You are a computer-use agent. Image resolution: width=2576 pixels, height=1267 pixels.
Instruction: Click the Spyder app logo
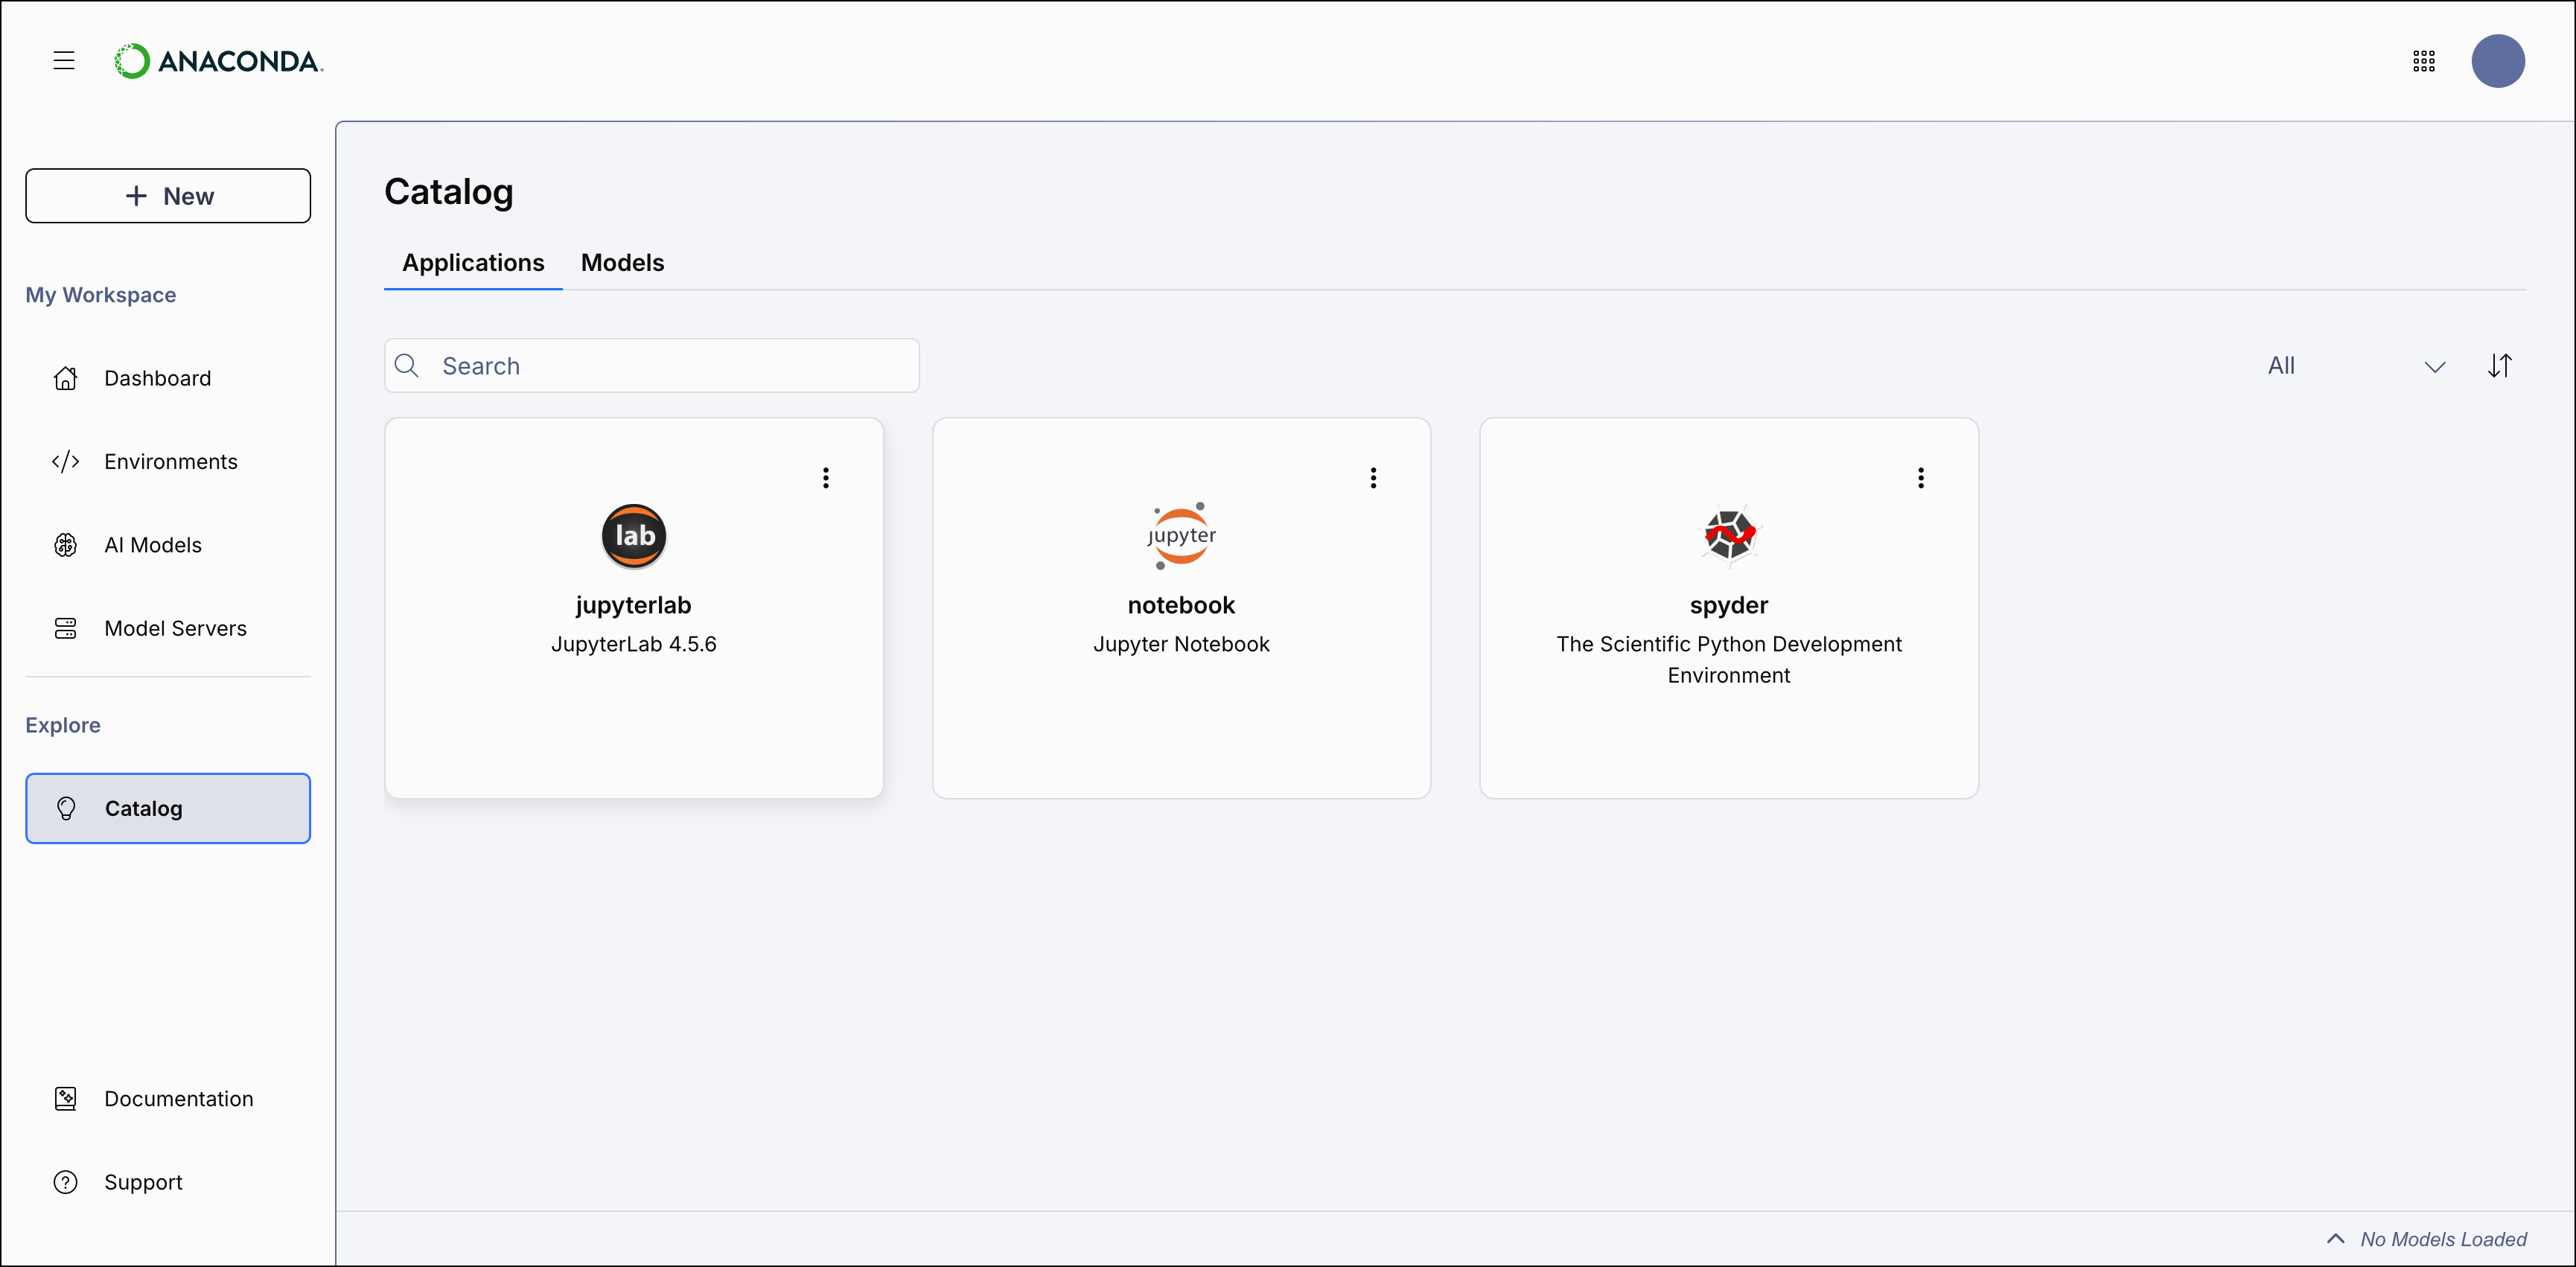1729,536
